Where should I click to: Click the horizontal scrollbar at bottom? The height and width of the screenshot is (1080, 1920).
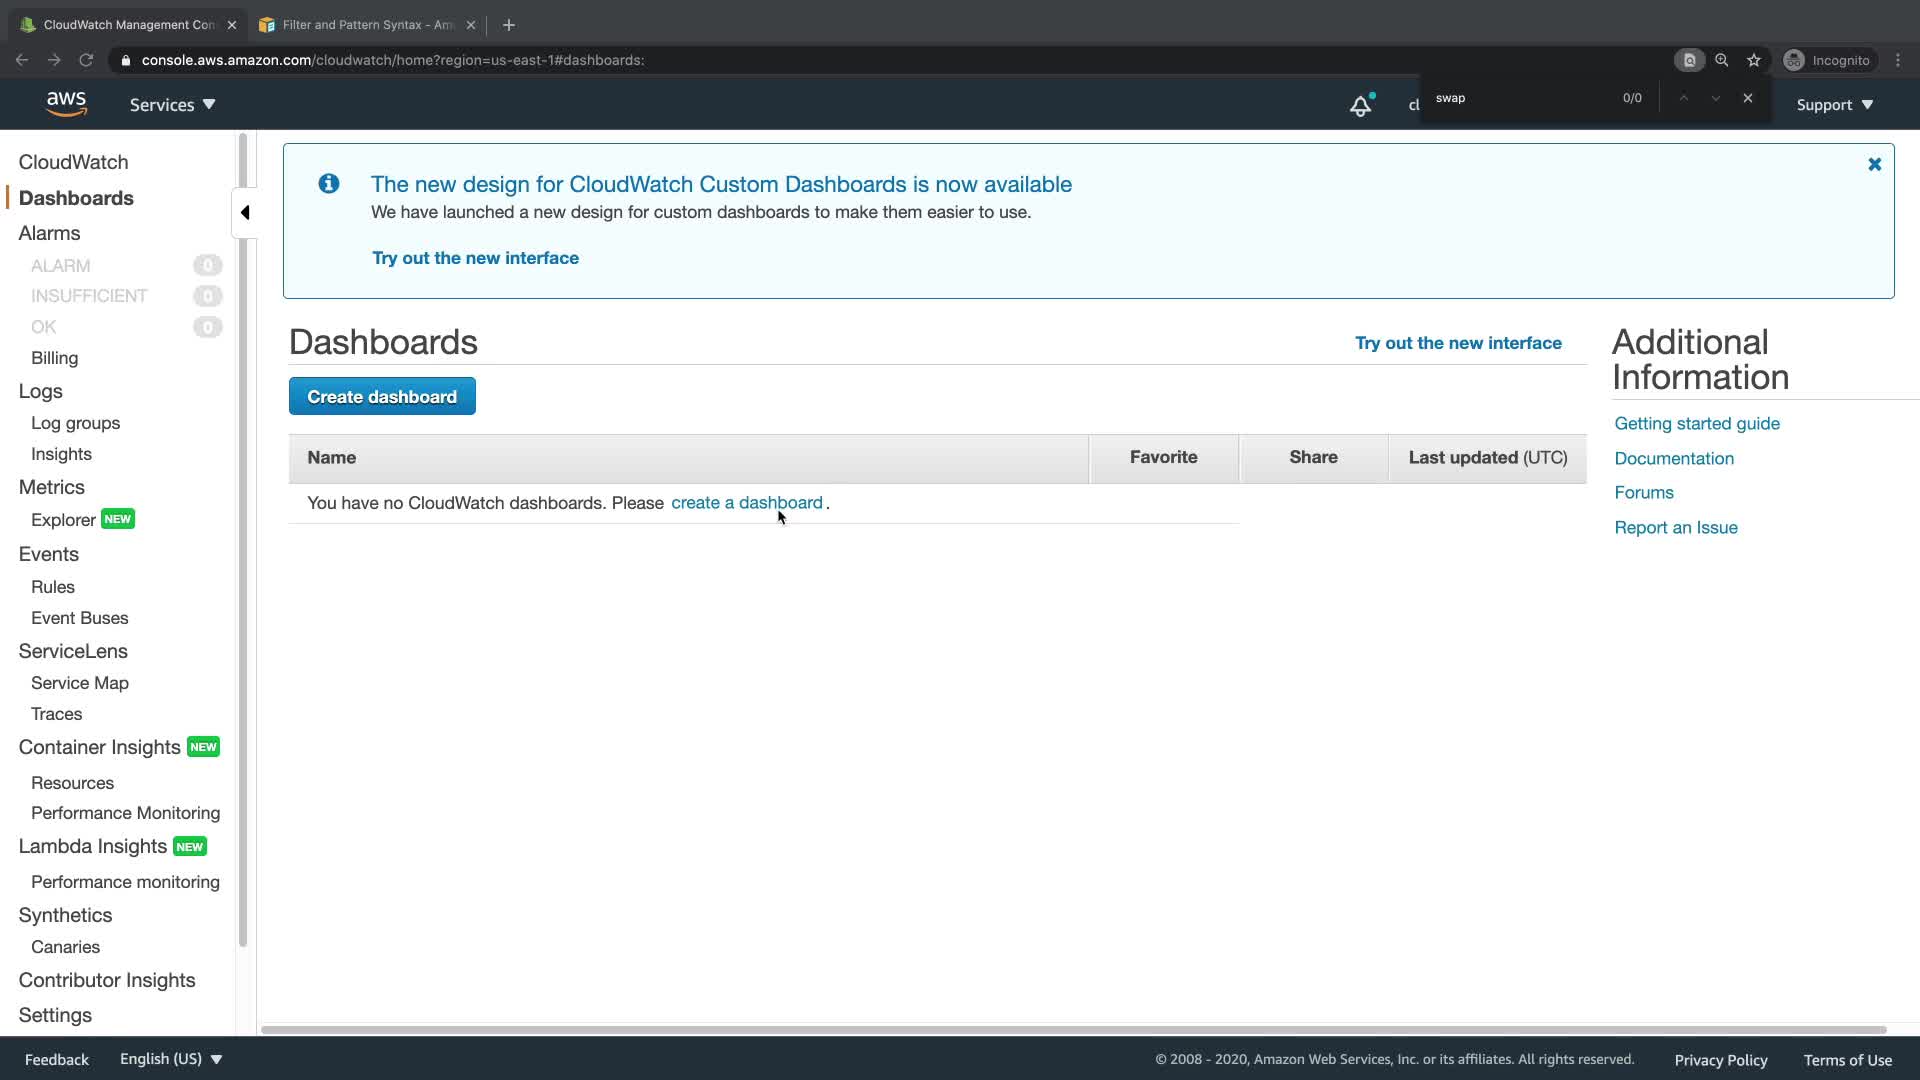point(1072,1029)
